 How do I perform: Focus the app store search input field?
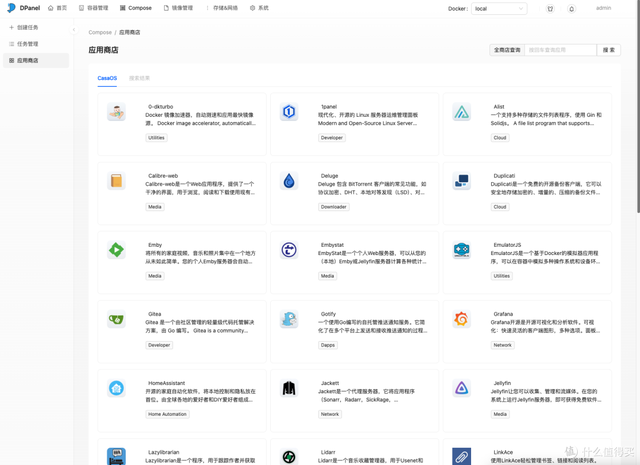tap(560, 50)
